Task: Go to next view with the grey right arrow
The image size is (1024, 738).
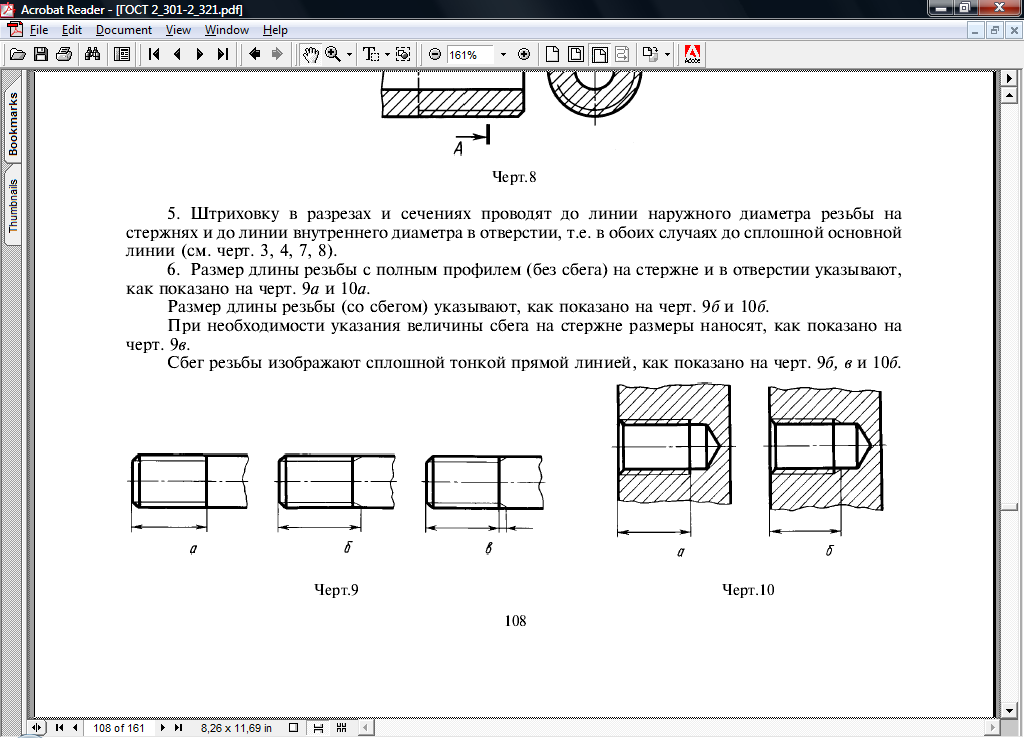Action: pos(277,54)
